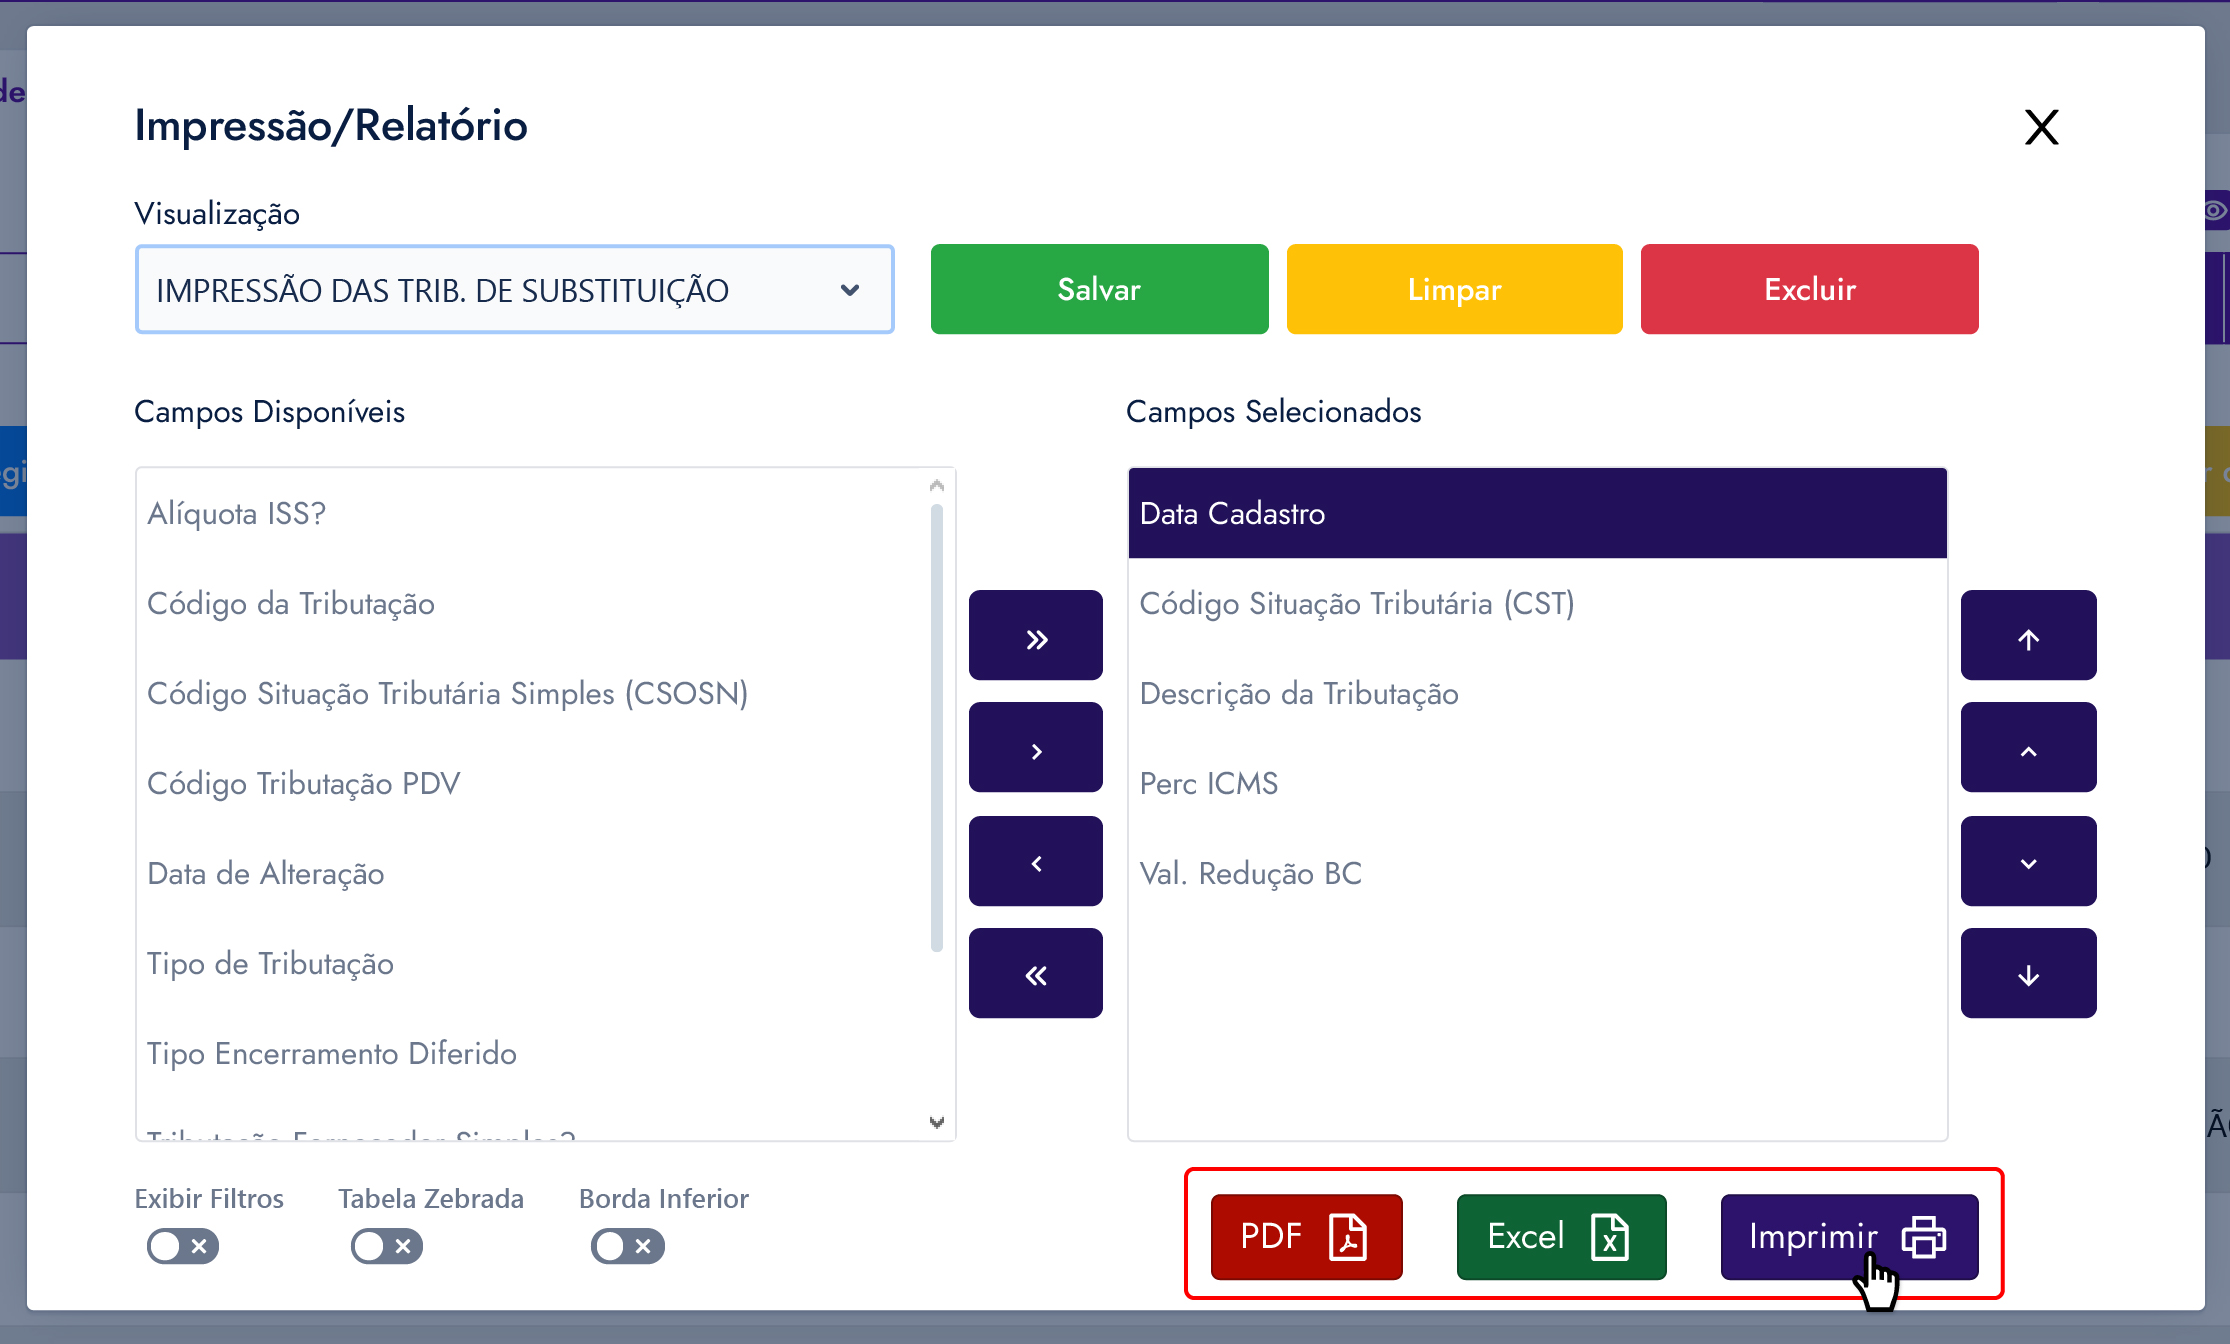The image size is (2230, 1344).
Task: Turn on Borda Inferior switch
Action: (627, 1246)
